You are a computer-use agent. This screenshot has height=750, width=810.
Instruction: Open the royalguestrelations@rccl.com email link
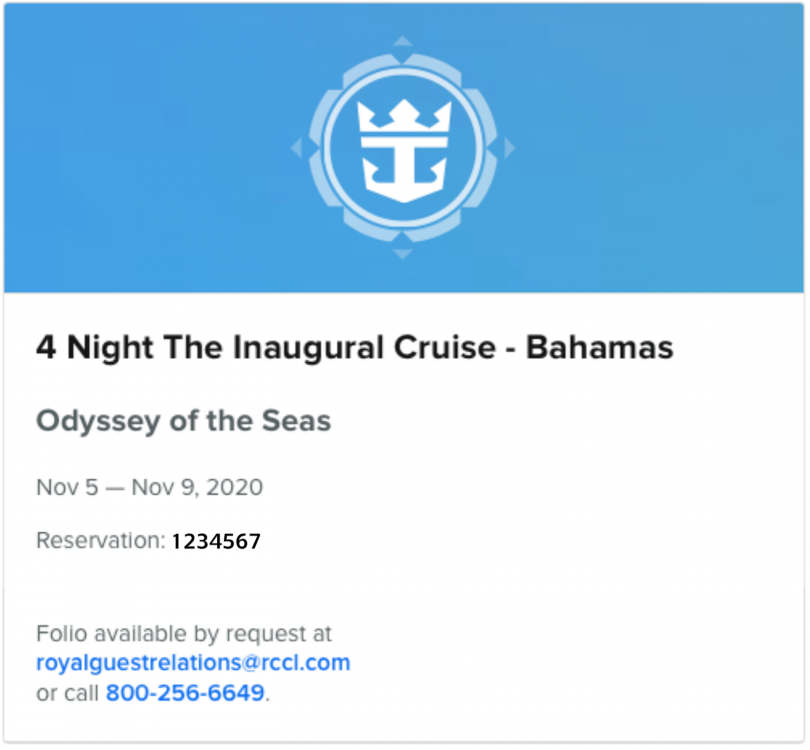tap(193, 662)
